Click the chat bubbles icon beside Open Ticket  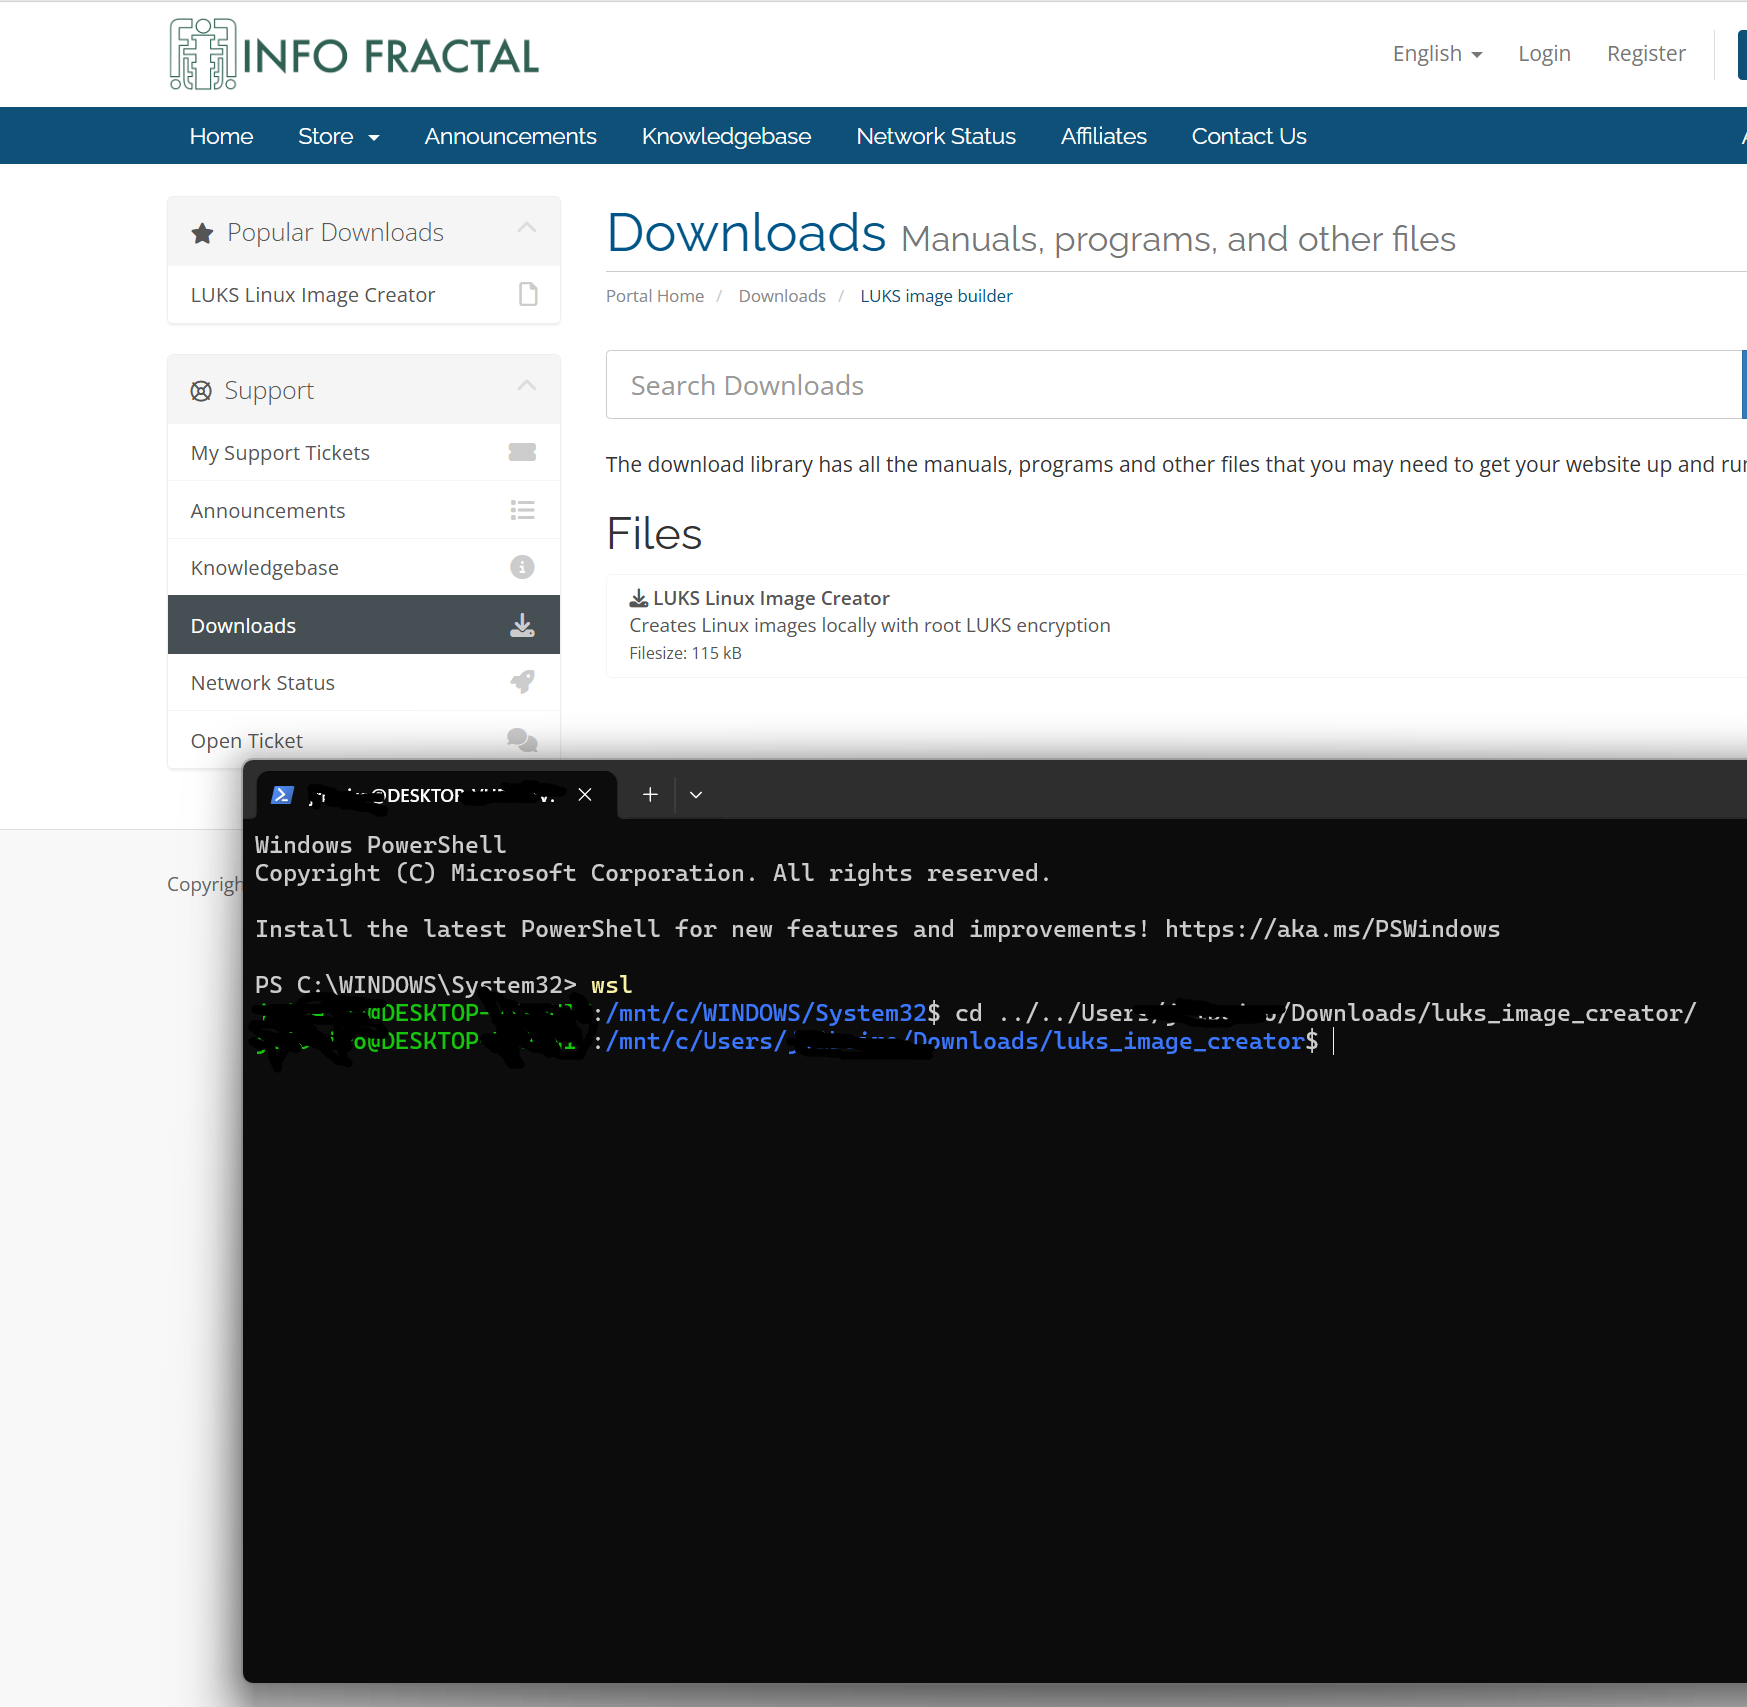(522, 740)
